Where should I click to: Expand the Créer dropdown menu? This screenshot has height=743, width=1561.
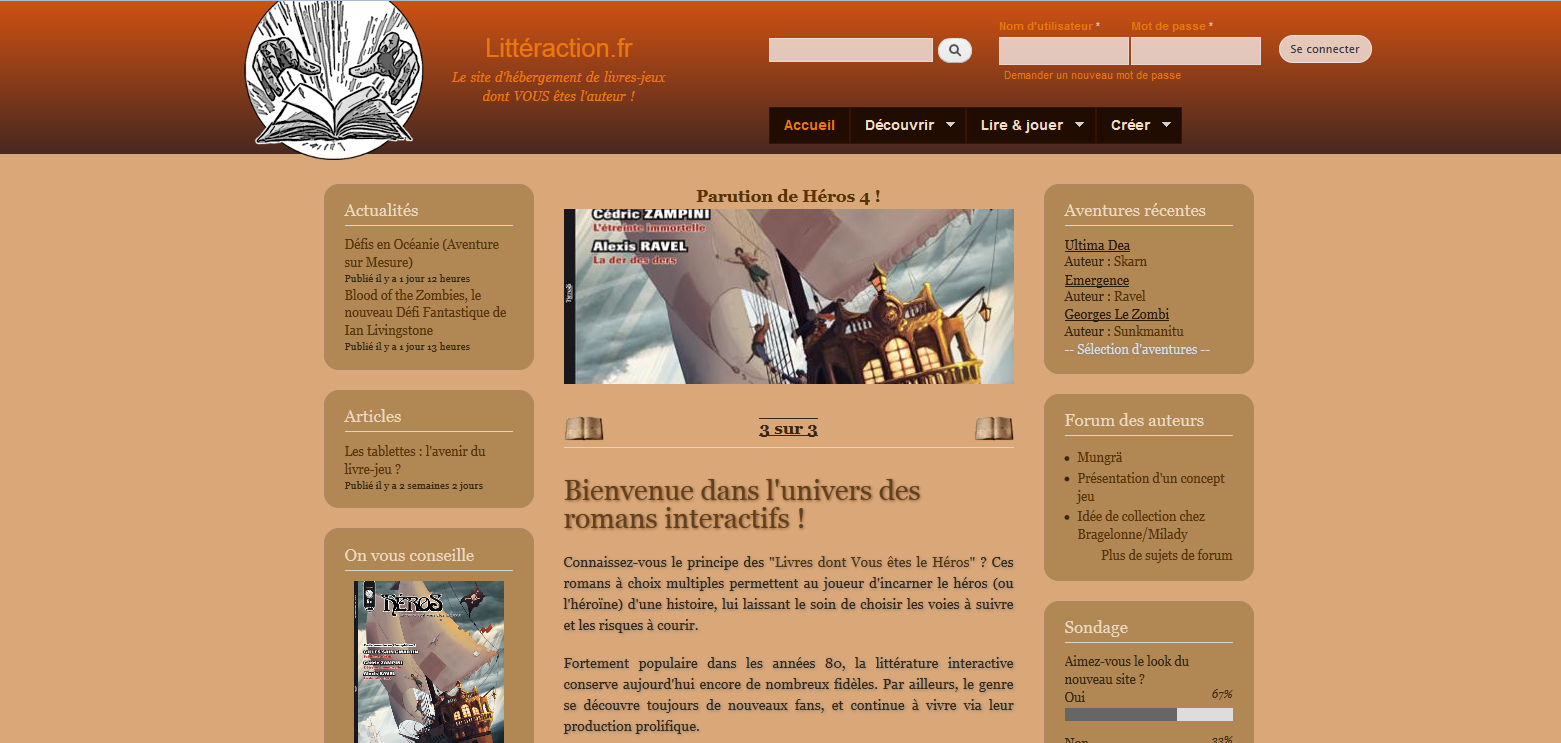point(1139,125)
